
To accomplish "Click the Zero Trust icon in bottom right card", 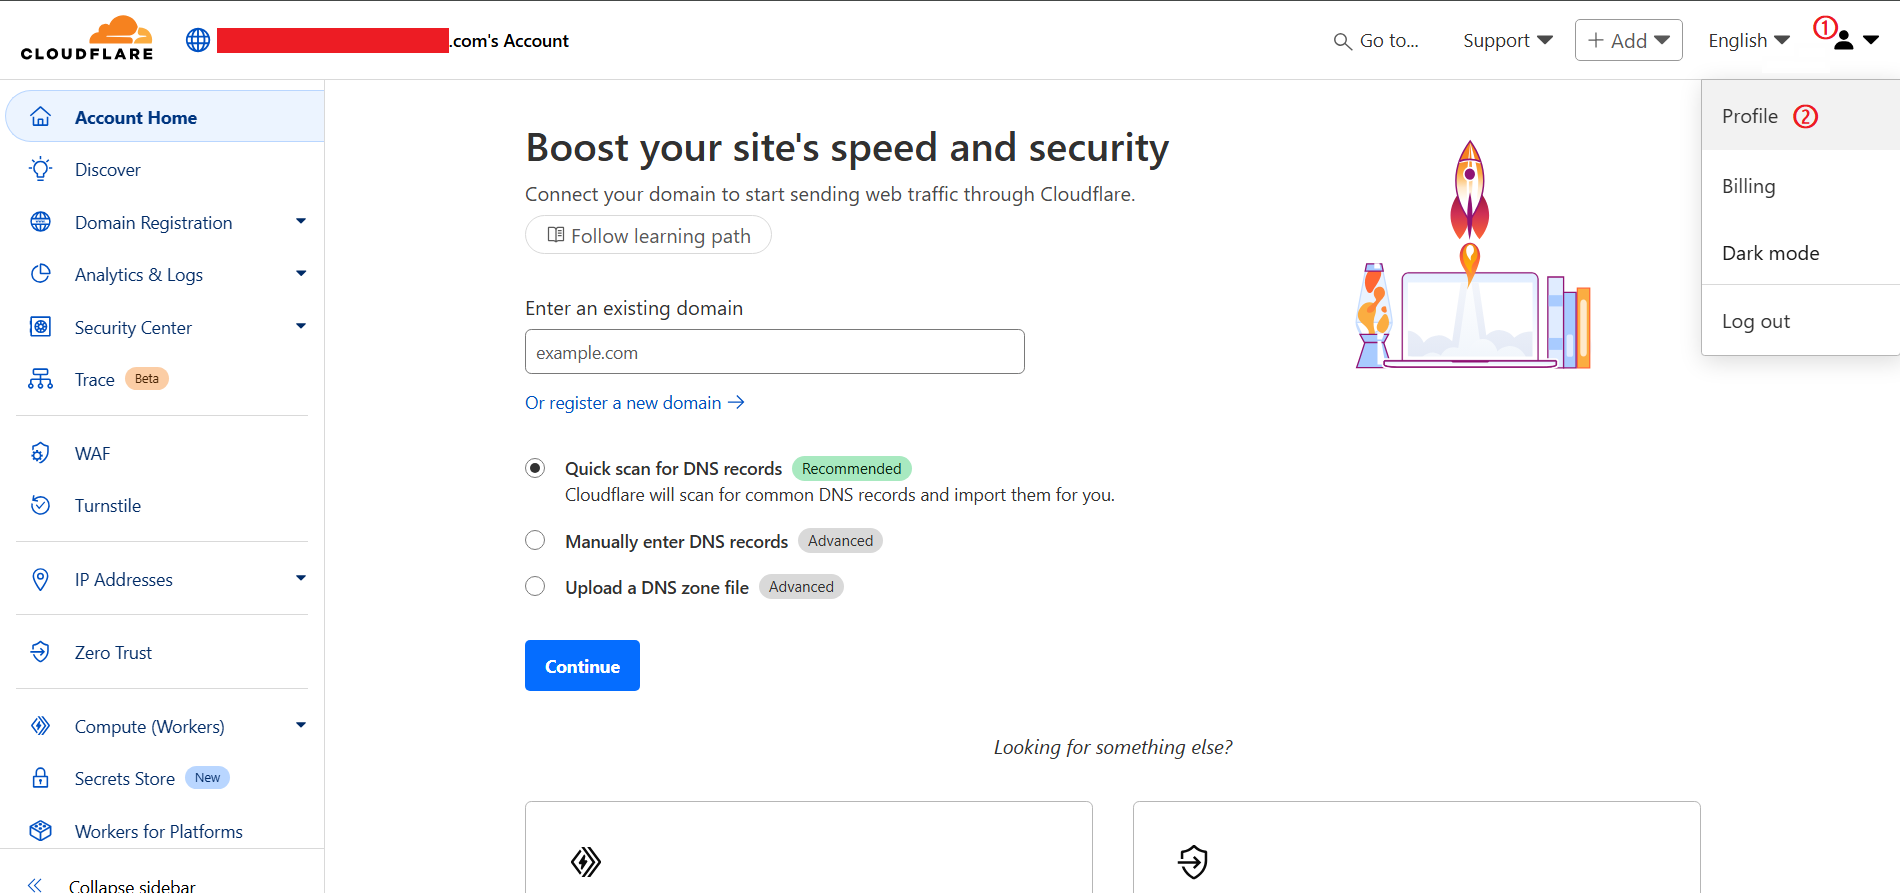I will [x=1193, y=861].
